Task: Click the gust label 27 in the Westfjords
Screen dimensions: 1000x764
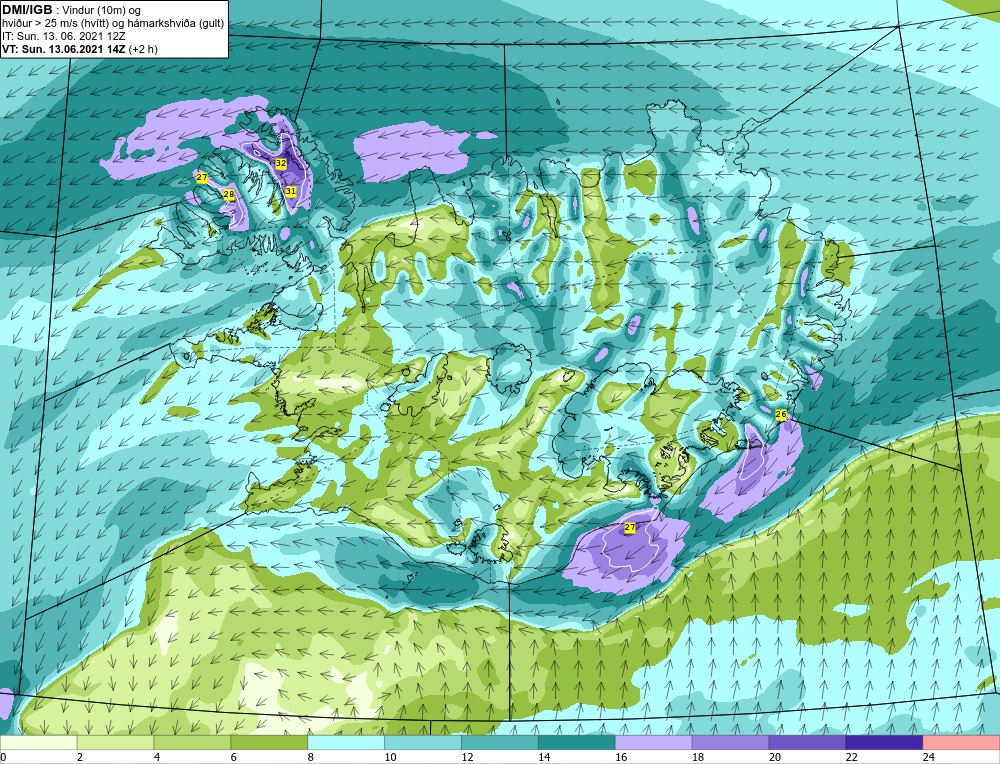Action: (x=202, y=177)
